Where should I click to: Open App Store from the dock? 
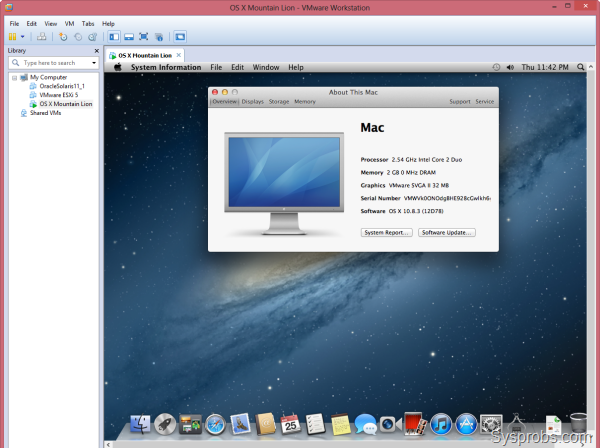click(x=466, y=424)
